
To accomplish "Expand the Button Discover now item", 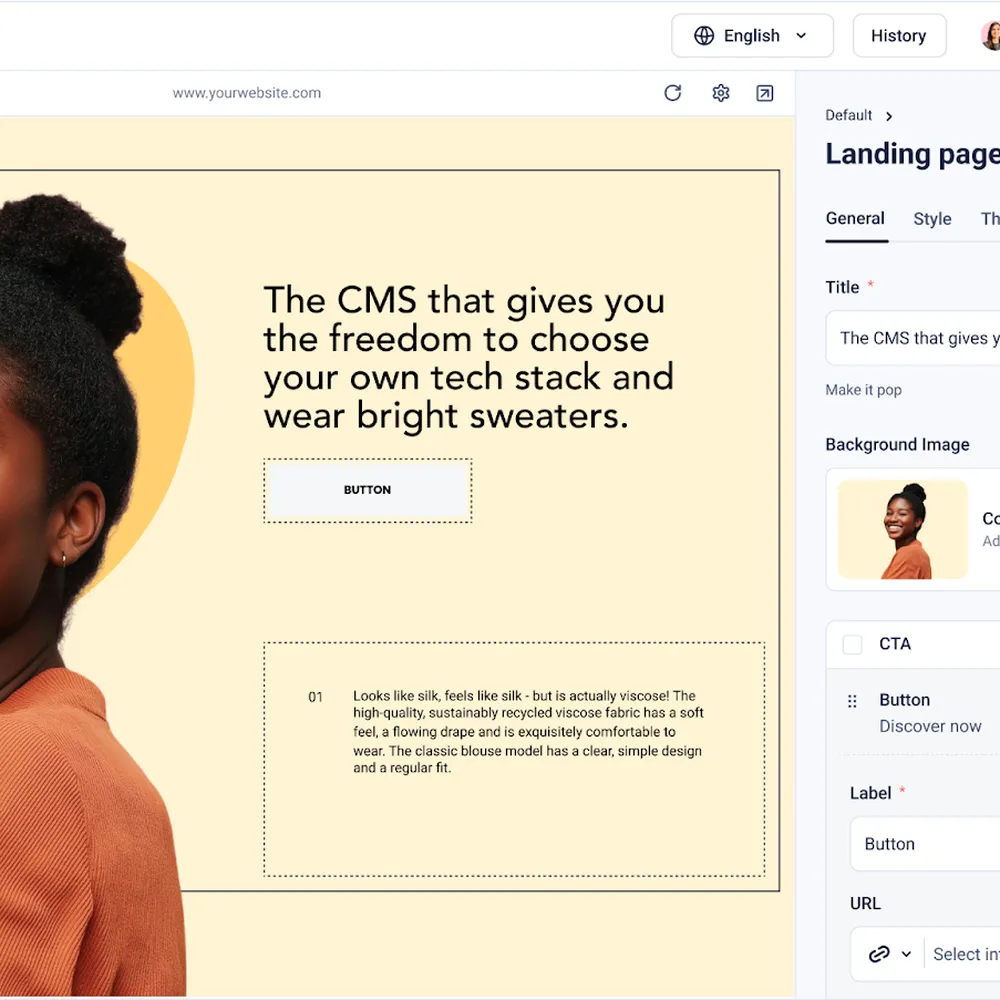I will pos(930,713).
